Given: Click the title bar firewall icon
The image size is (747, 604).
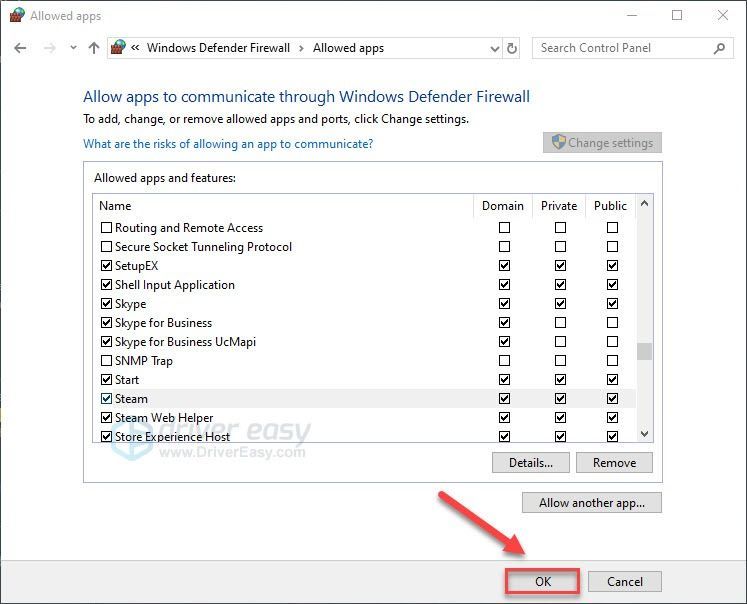Looking at the screenshot, I should coord(17,15).
